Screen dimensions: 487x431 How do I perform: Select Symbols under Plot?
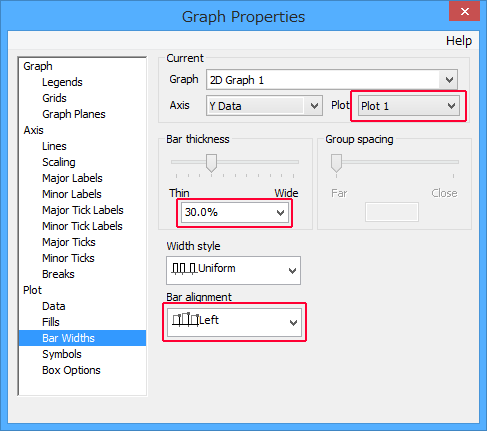point(62,354)
